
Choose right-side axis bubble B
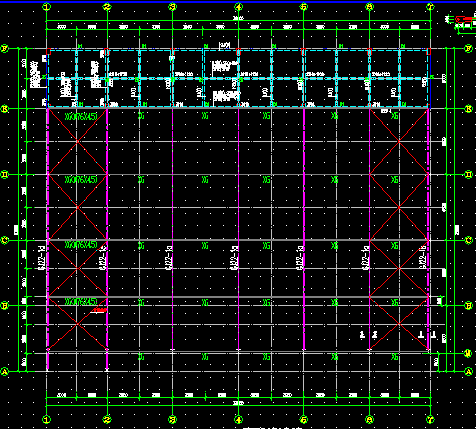click(469, 305)
